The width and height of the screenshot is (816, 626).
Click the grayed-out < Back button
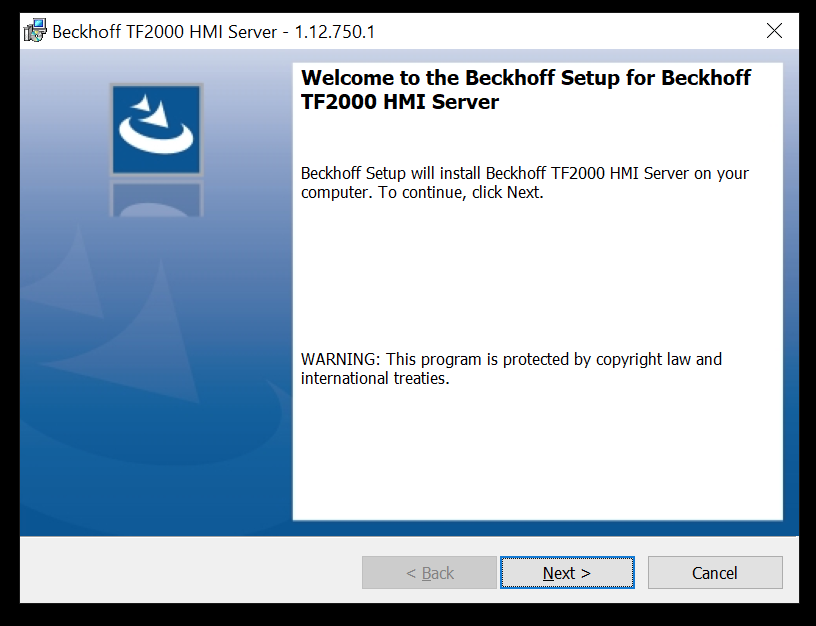click(429, 572)
